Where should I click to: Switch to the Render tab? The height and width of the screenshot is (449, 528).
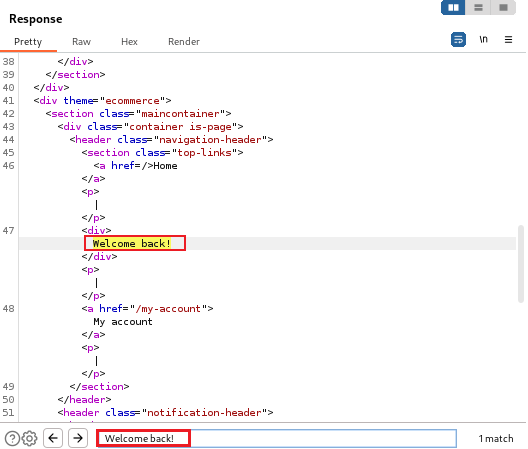tap(184, 42)
